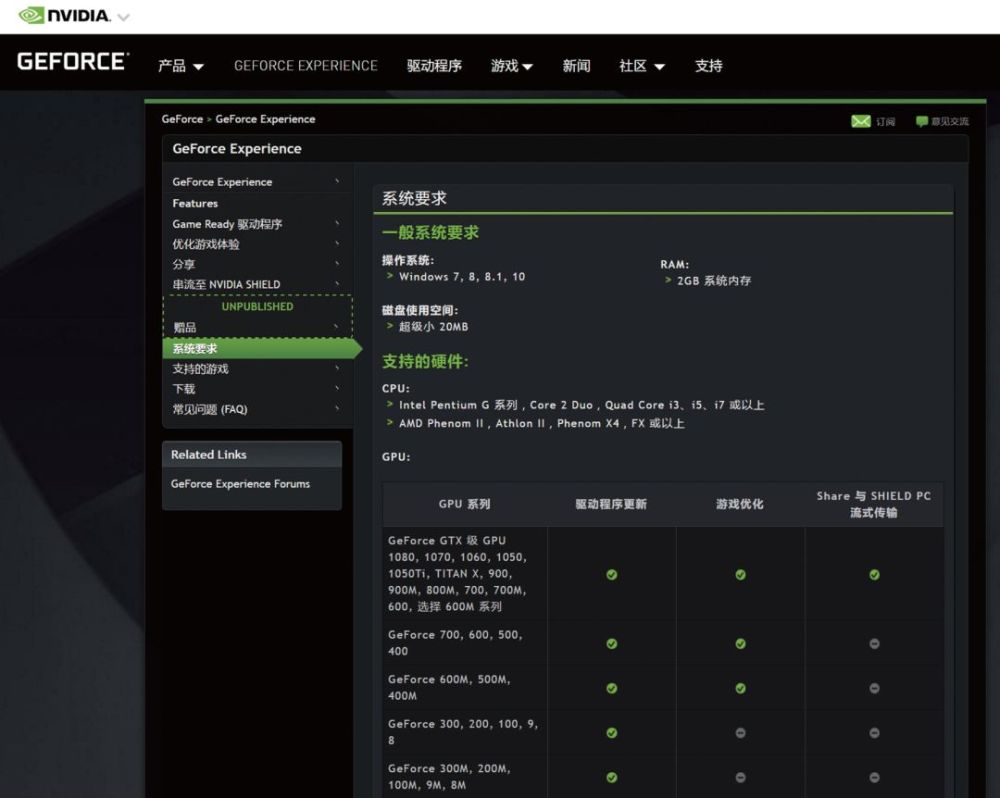This screenshot has width=1000, height=798.
Task: Click GeForce 700 row gray unsupported icon
Action: [x=874, y=644]
